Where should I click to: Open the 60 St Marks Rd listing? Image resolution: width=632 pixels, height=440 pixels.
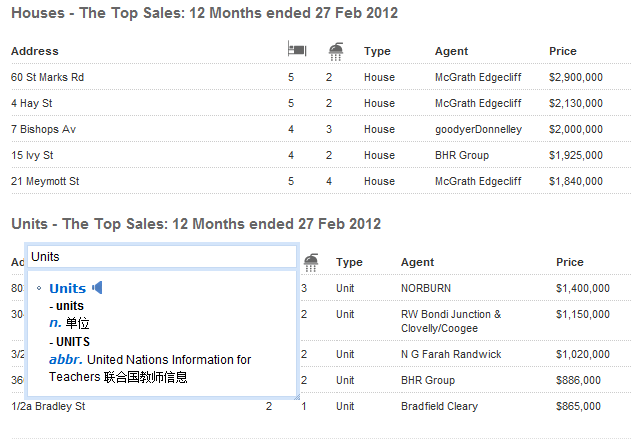48,77
